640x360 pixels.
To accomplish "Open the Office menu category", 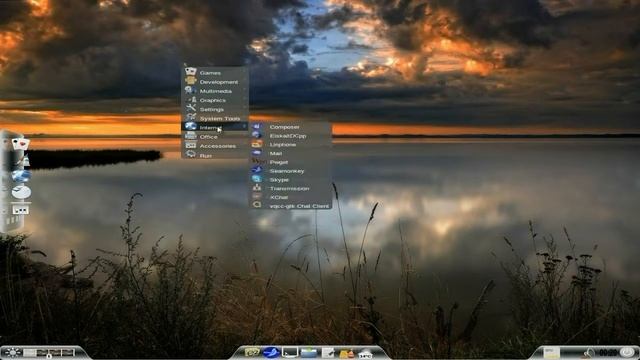I will 215,137.
